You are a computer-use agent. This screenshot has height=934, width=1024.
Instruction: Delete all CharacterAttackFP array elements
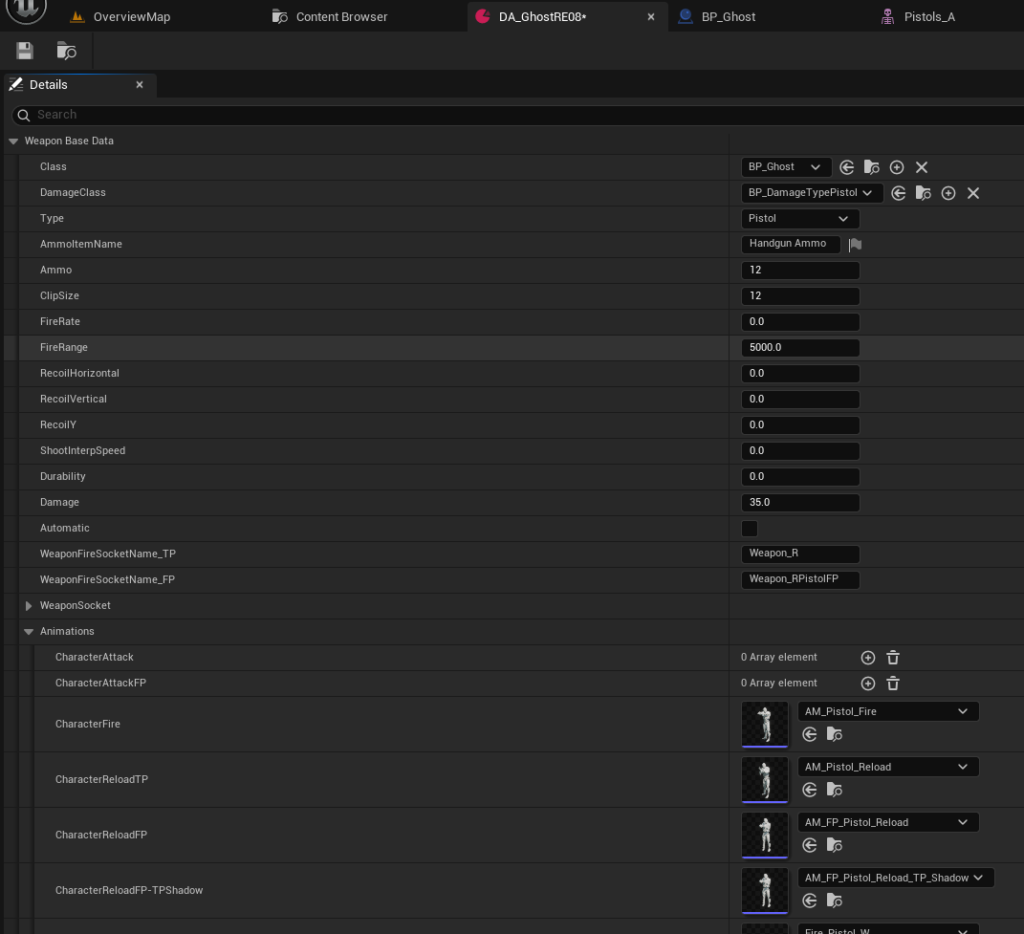pyautogui.click(x=893, y=683)
